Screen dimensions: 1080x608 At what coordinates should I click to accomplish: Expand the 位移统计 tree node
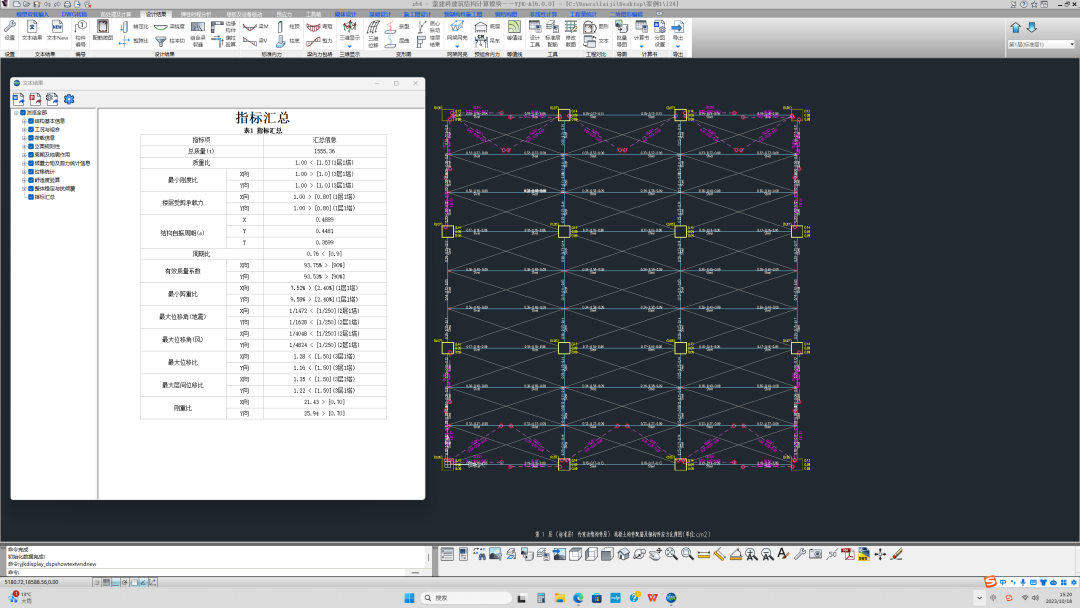point(24,171)
